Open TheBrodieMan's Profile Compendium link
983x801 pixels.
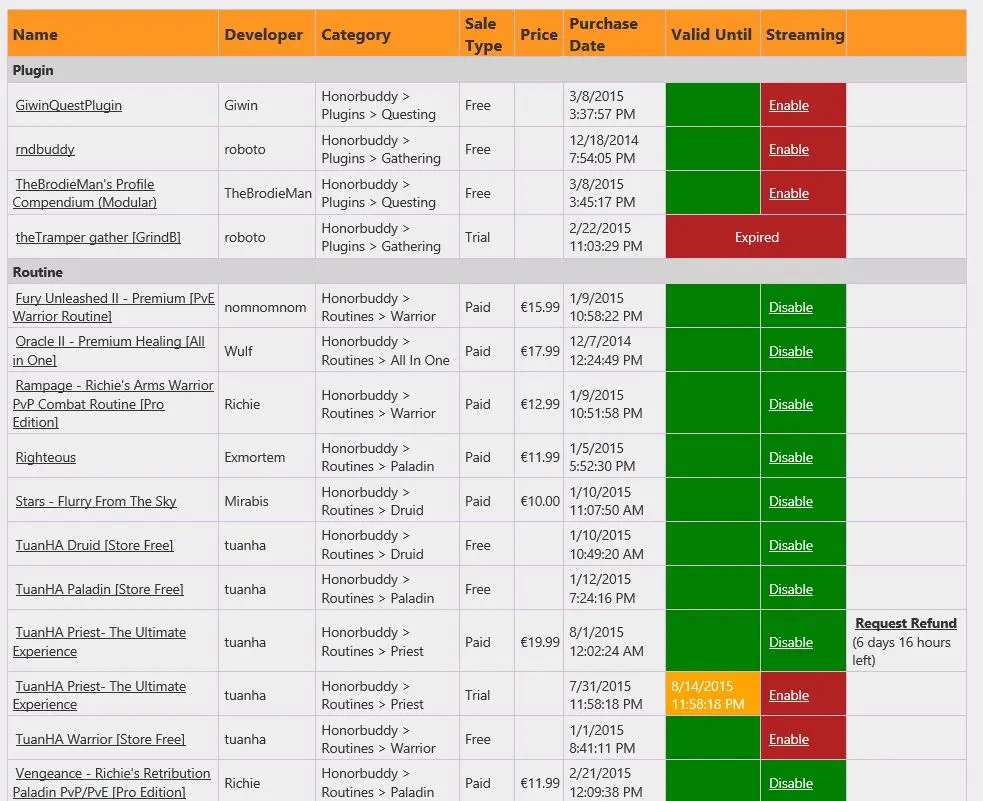pyautogui.click(x=85, y=193)
